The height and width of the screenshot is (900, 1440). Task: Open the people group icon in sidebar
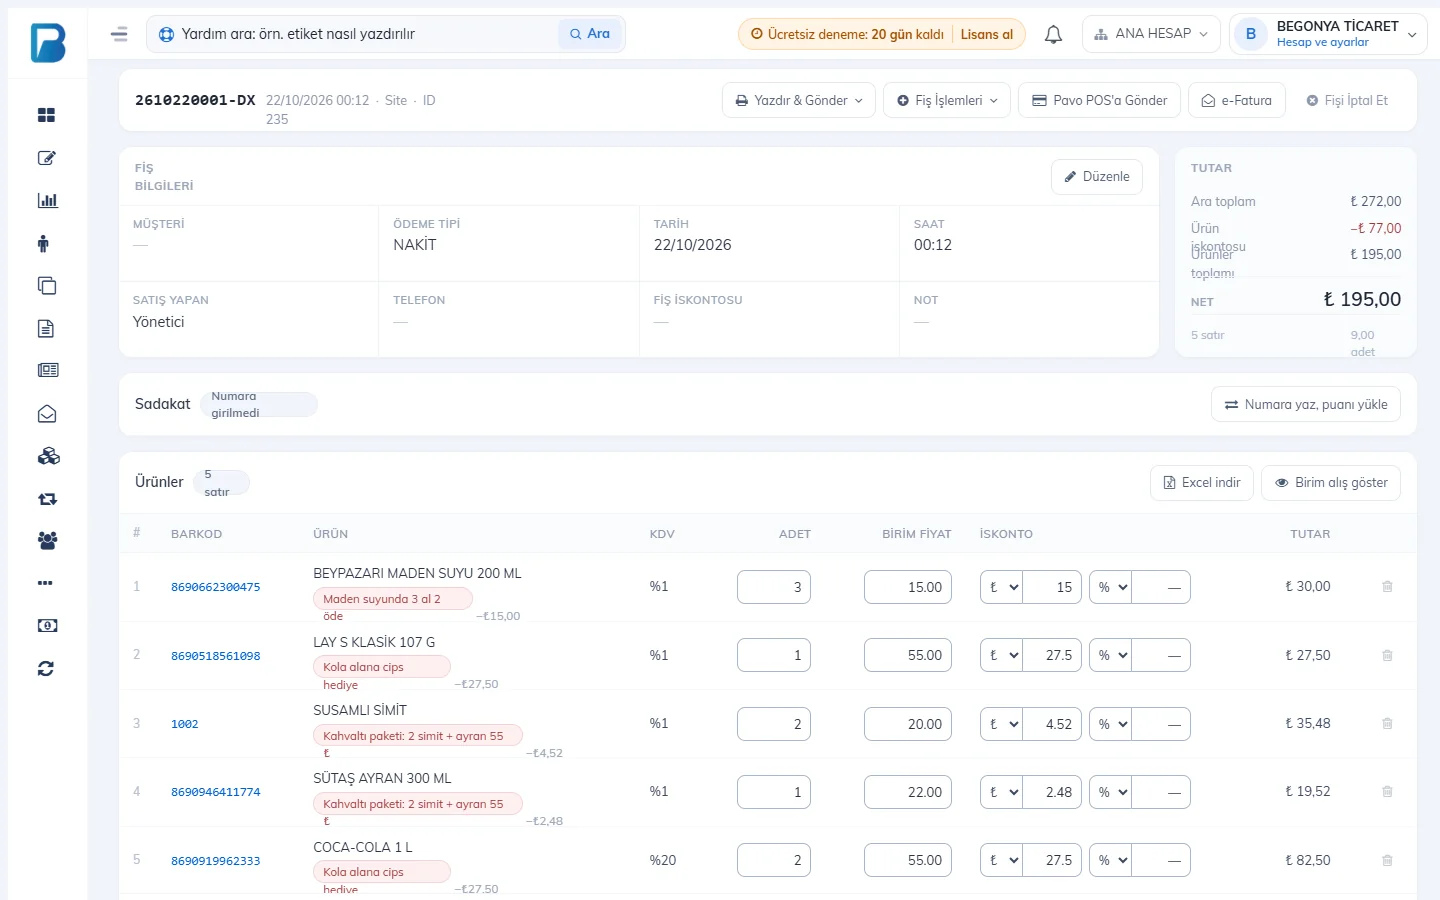point(47,541)
